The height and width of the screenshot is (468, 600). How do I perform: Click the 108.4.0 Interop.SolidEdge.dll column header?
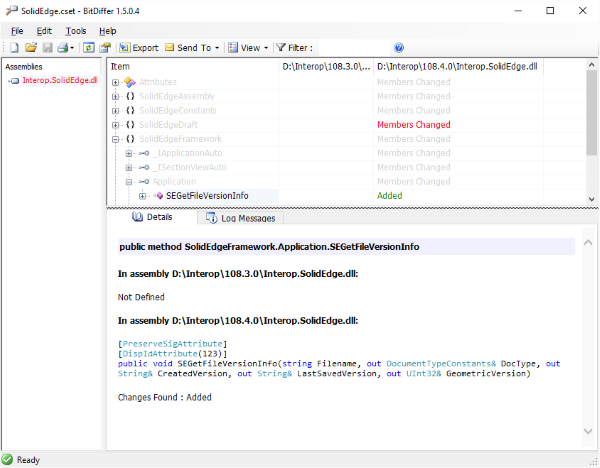click(458, 67)
